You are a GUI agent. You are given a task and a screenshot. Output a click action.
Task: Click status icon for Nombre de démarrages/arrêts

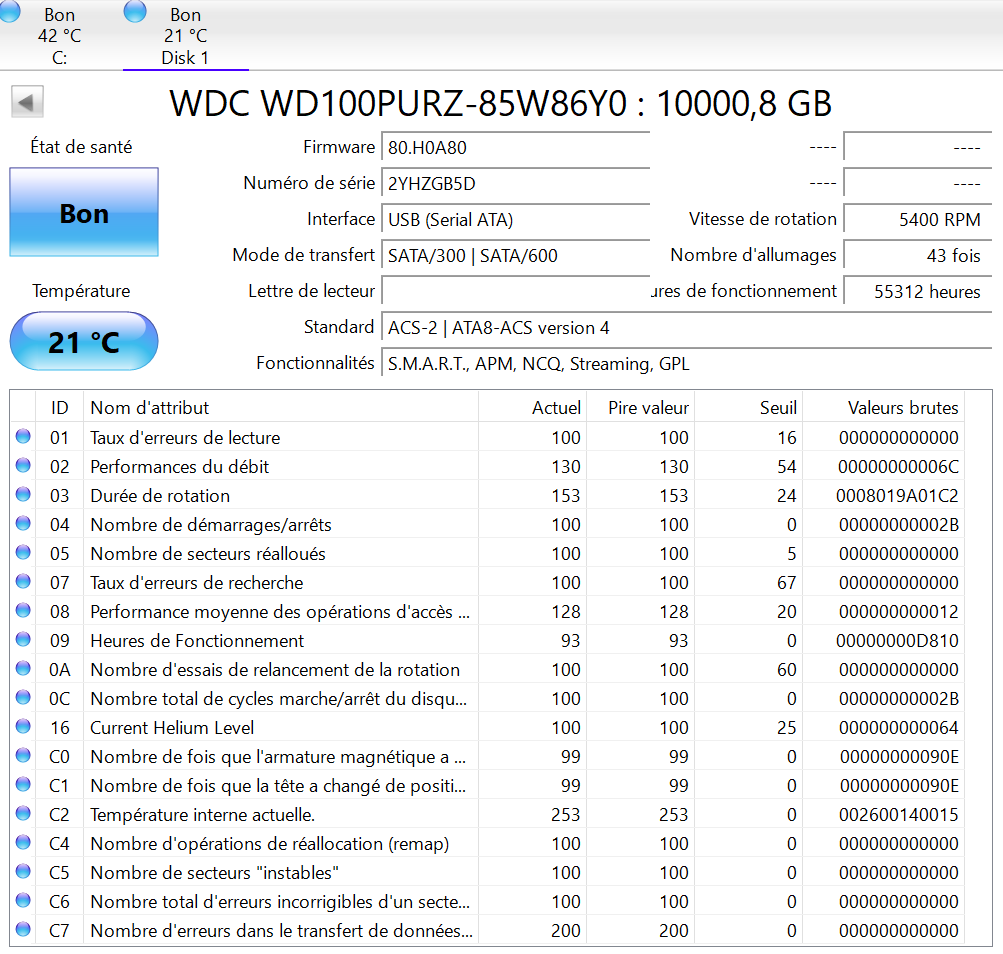pyautogui.click(x=23, y=523)
